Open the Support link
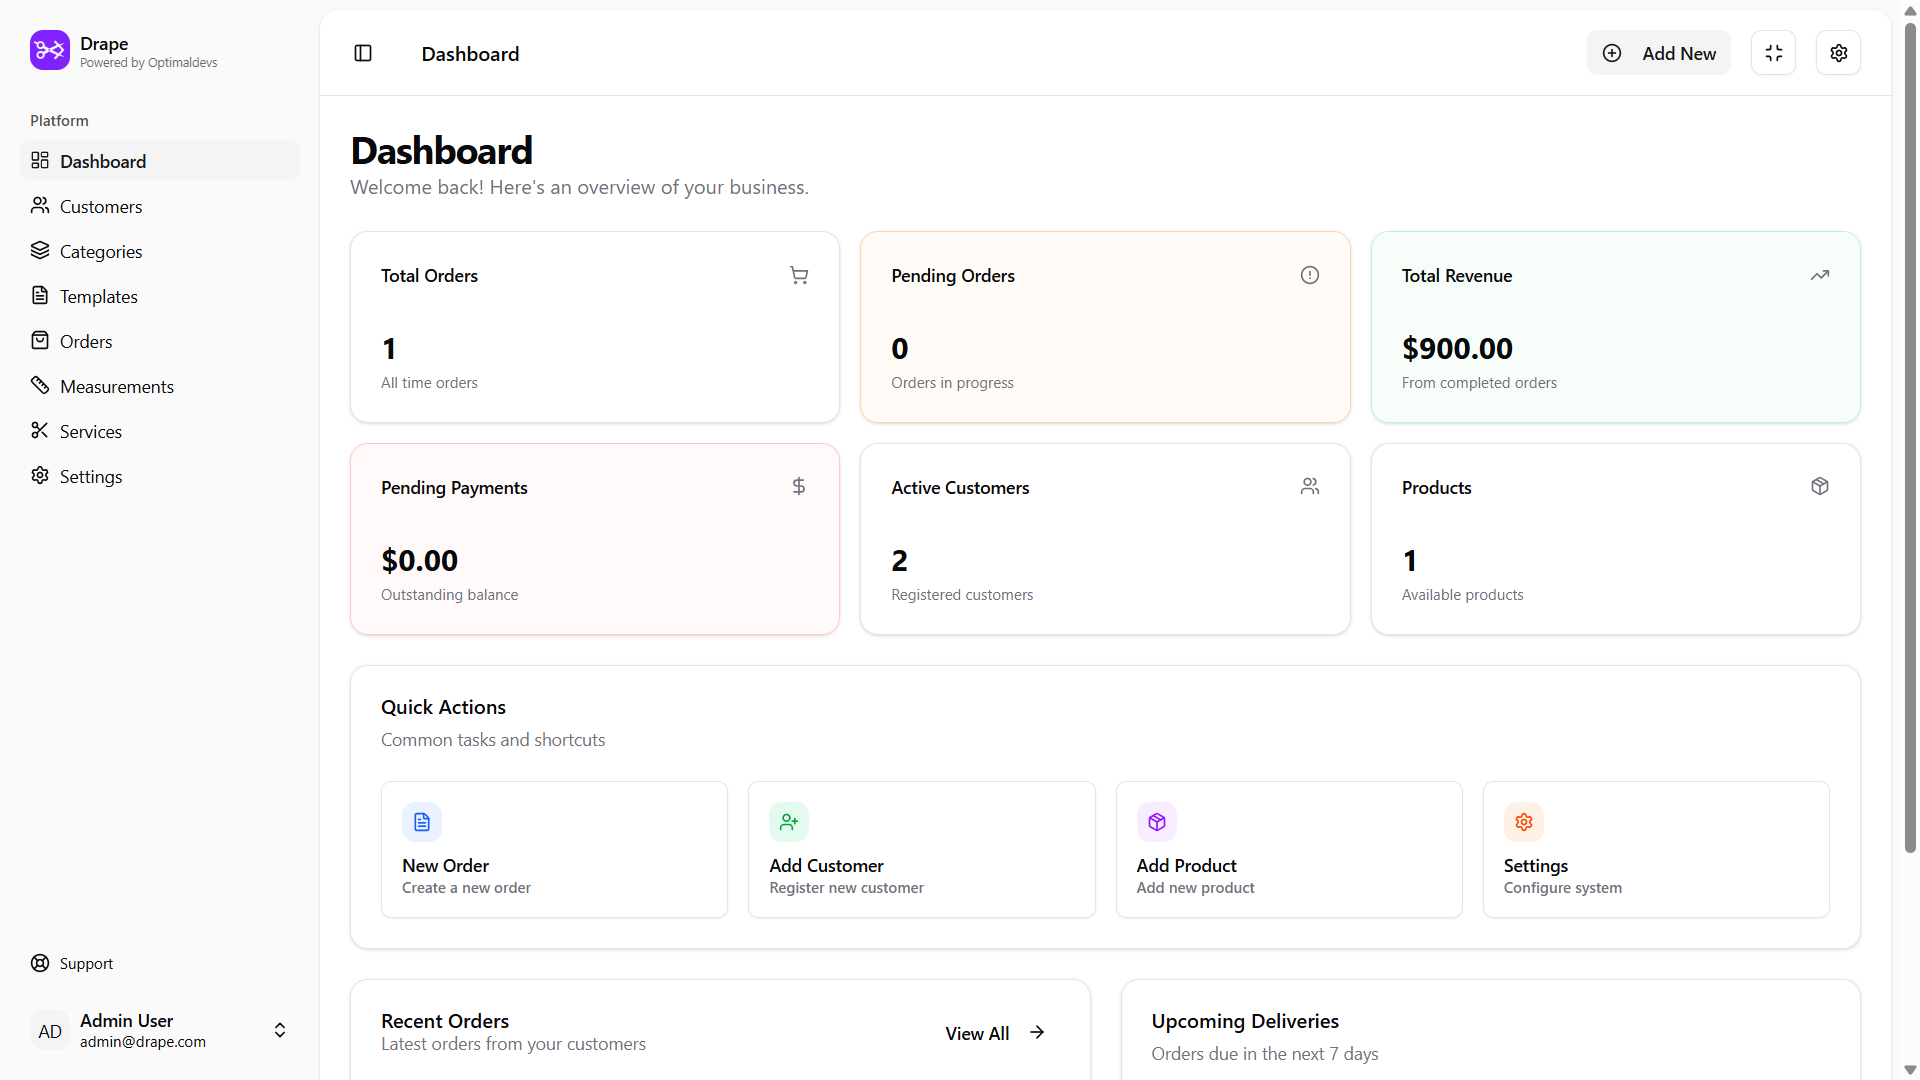The width and height of the screenshot is (1920, 1080). tap(85, 963)
